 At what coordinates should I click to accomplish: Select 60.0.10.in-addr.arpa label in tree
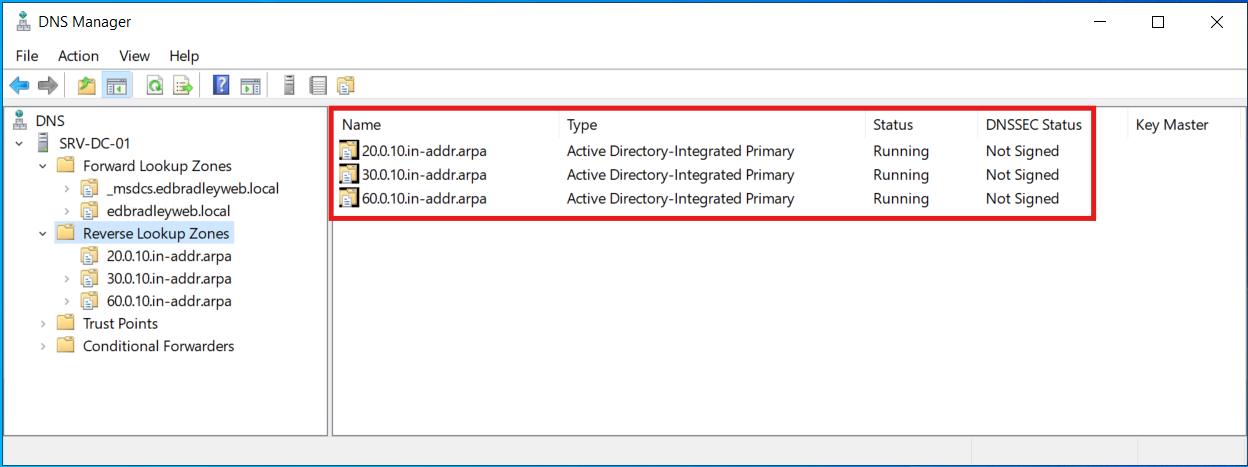click(x=169, y=301)
